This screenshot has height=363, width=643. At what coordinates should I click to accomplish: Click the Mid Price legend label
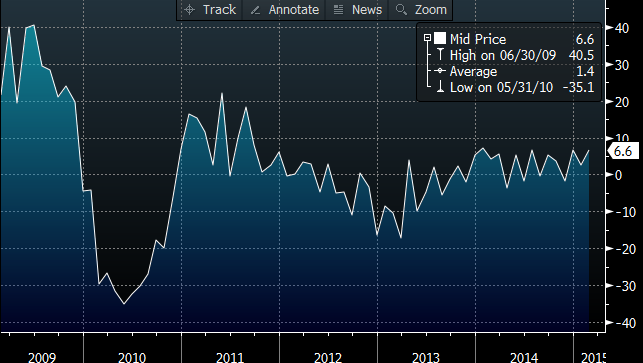478,39
